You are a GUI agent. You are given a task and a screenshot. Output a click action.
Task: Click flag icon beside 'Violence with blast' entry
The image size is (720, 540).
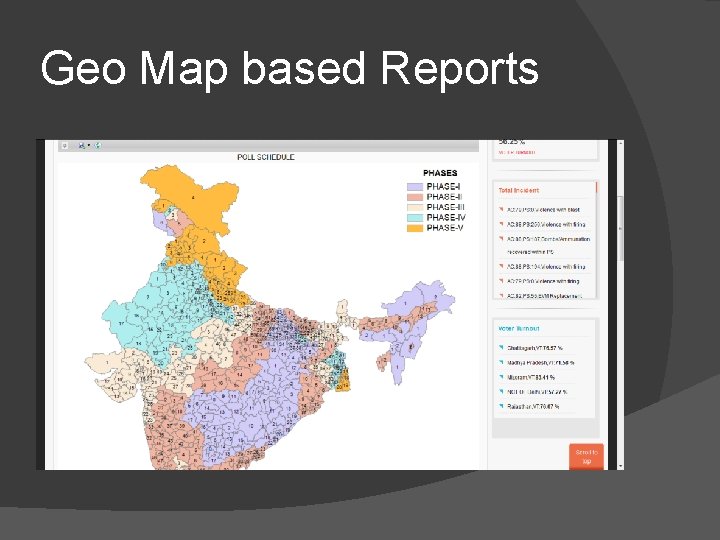501,209
